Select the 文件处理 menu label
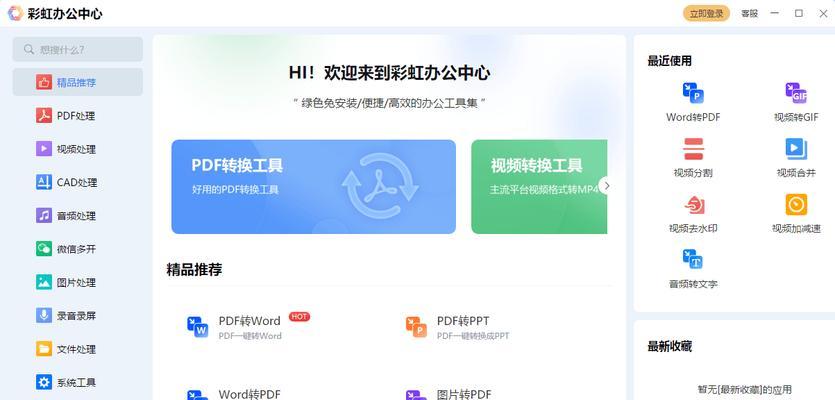The height and width of the screenshot is (400, 835). 76,349
